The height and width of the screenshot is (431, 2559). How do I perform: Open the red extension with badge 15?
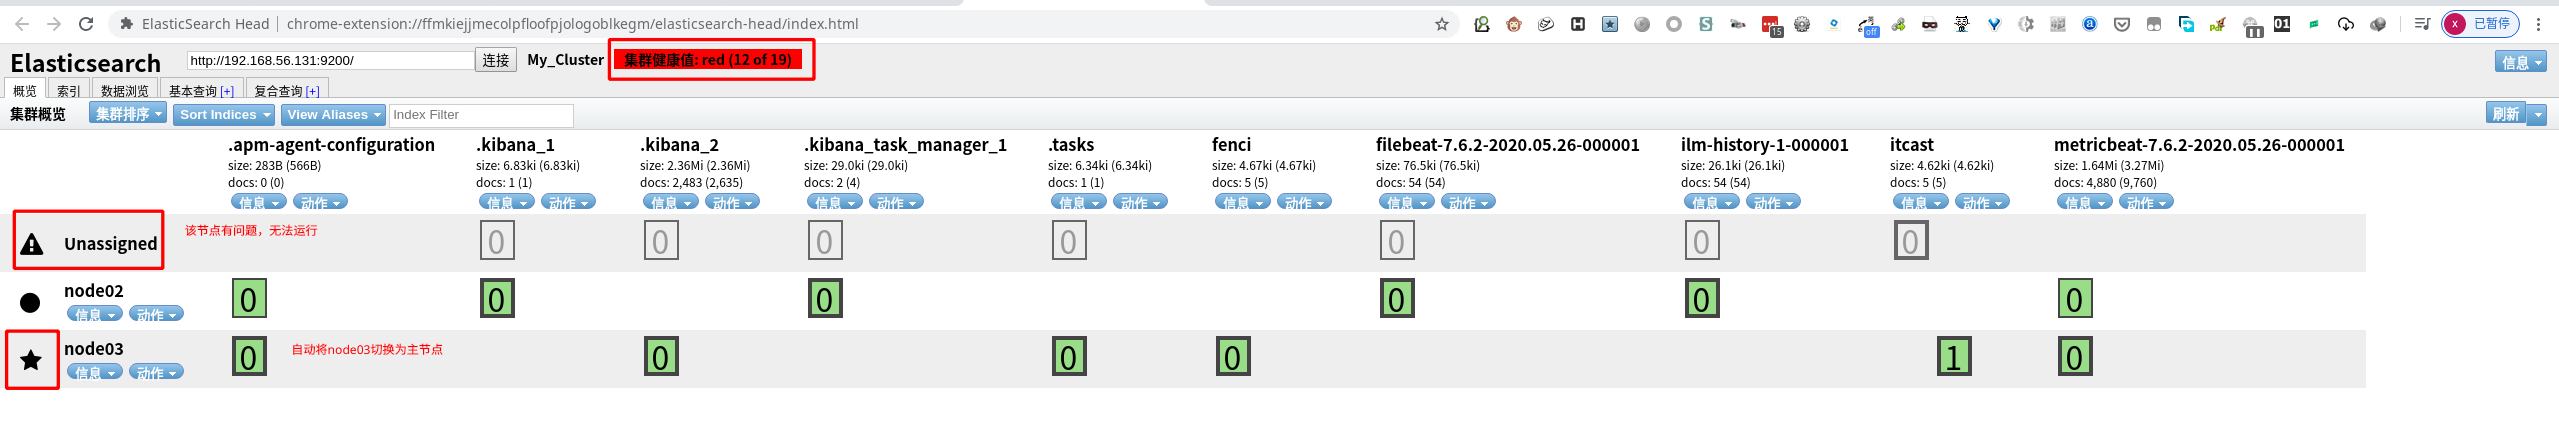tap(1771, 26)
